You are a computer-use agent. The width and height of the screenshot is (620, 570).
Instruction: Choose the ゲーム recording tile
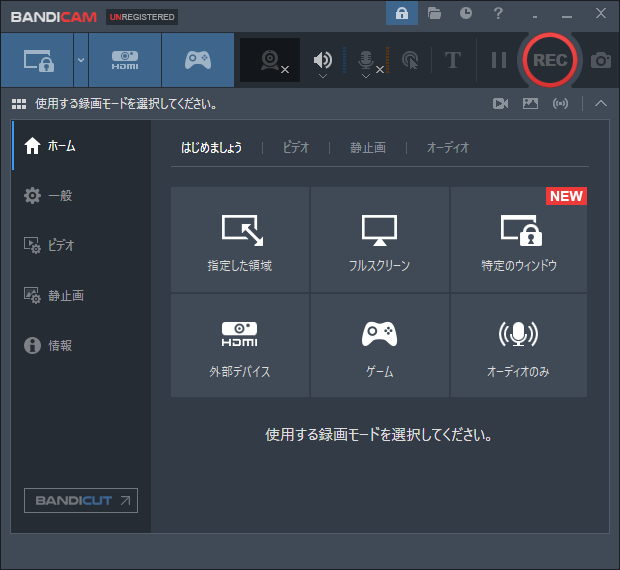coord(380,345)
